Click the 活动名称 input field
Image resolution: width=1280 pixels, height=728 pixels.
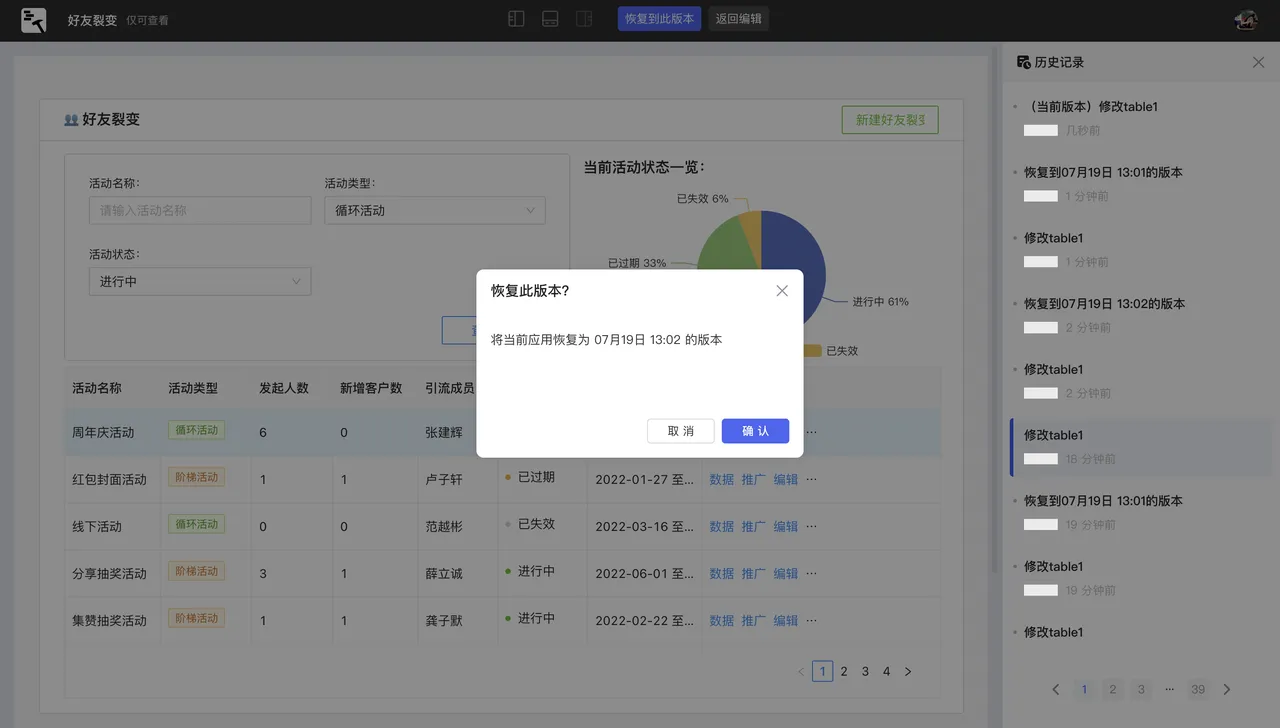click(x=200, y=210)
